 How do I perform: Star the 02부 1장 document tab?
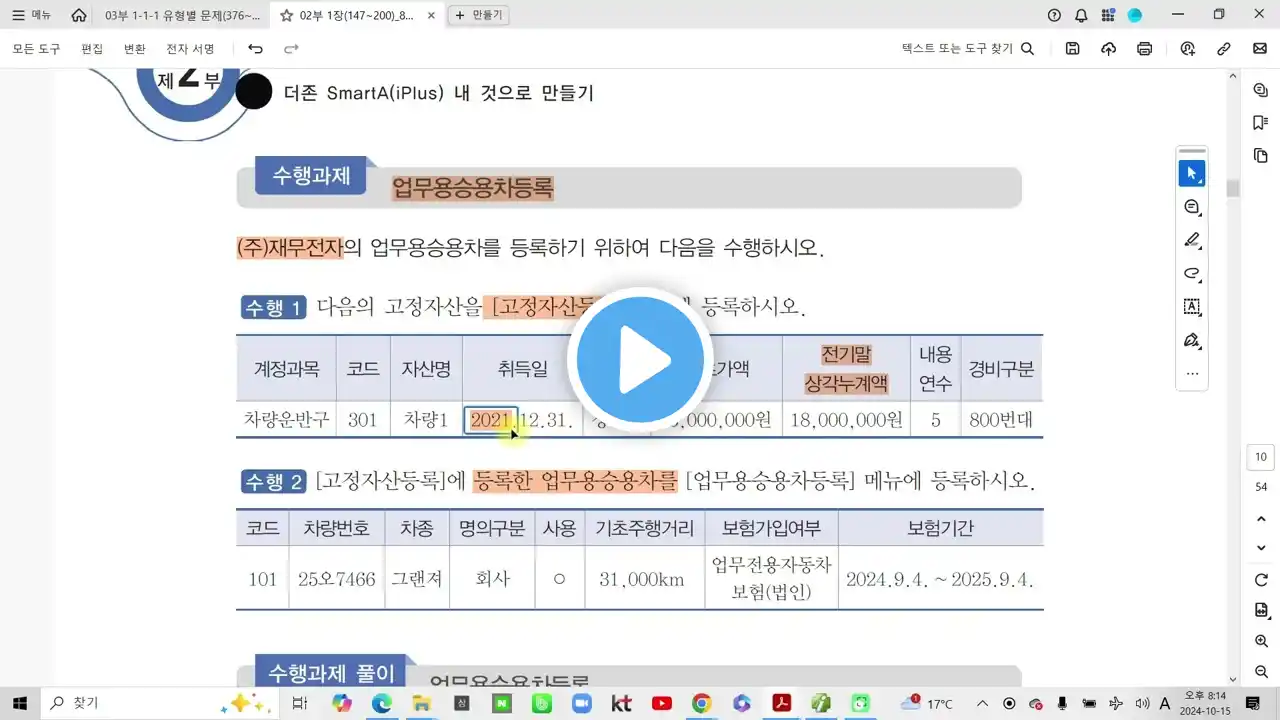click(287, 15)
